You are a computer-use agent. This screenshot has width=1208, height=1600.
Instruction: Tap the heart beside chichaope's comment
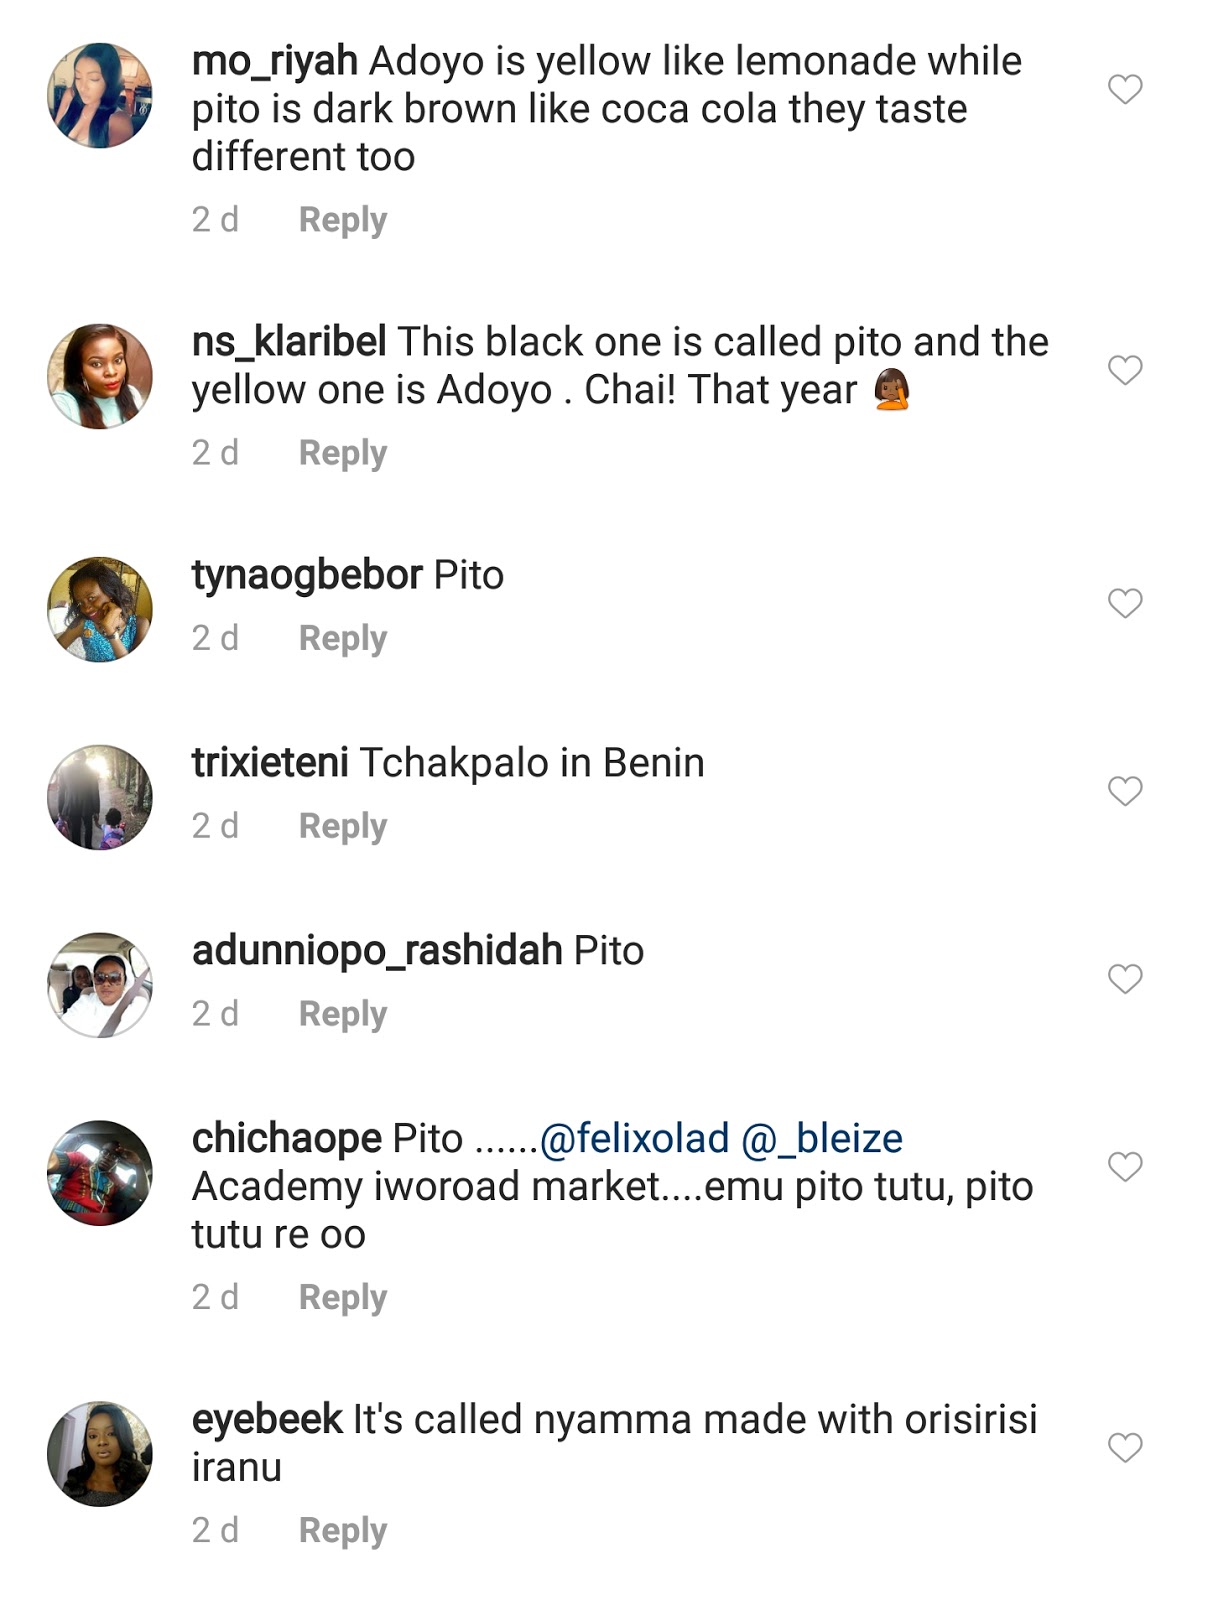click(x=1125, y=1167)
